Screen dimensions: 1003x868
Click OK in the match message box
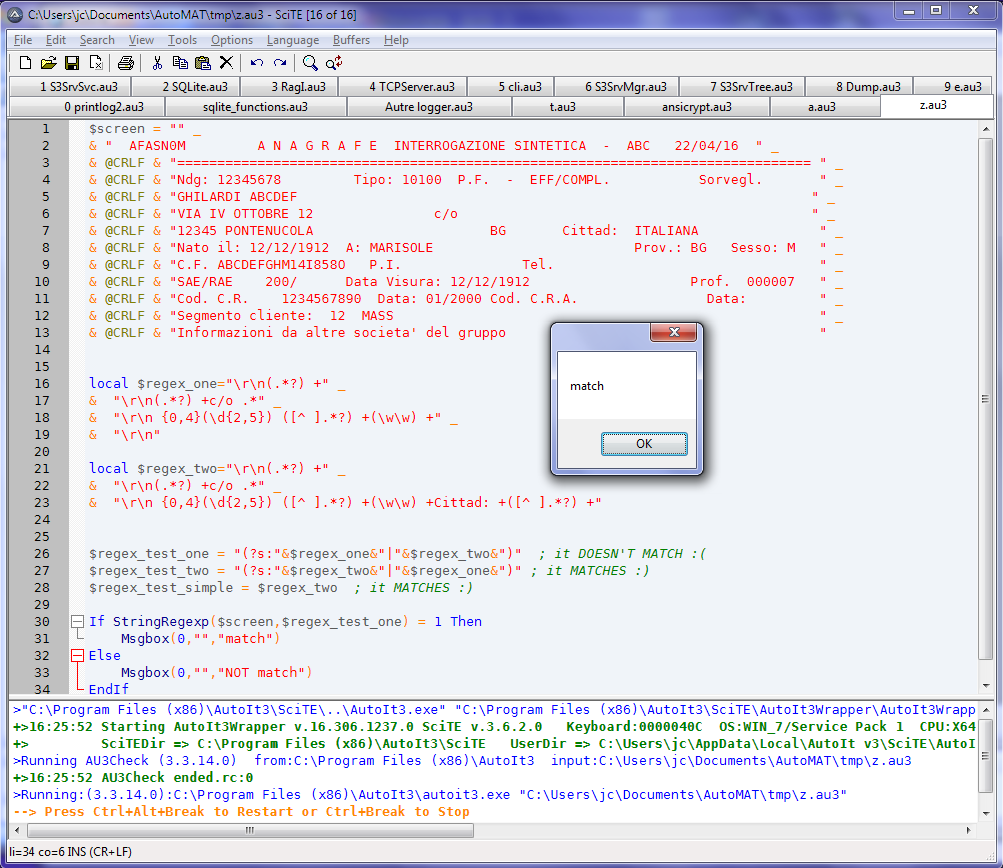pyautogui.click(x=644, y=444)
